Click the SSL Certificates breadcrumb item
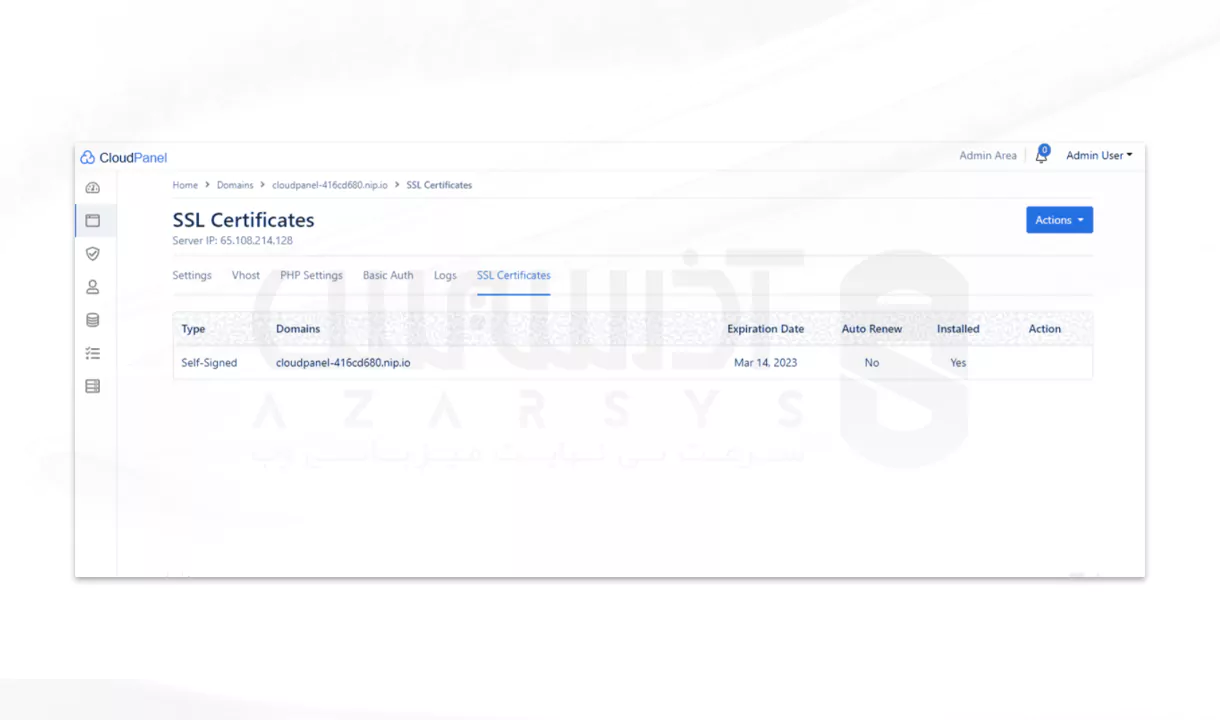This screenshot has width=1220, height=720. coord(439,185)
